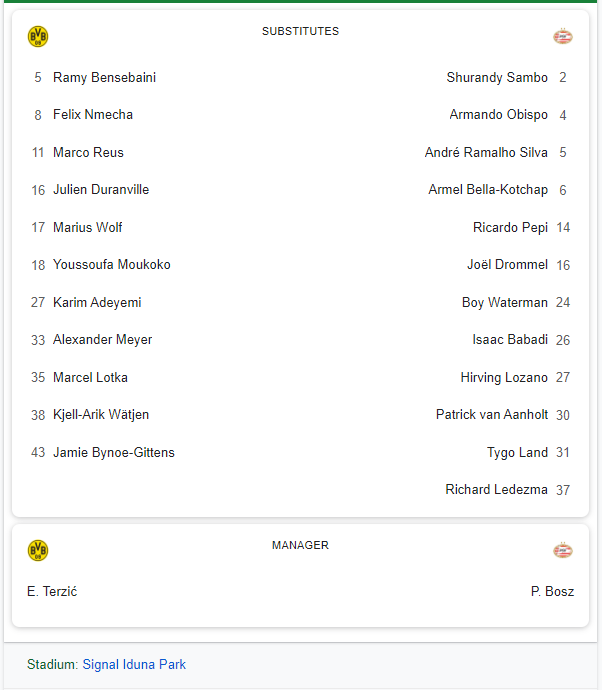This screenshot has width=602, height=690.
Task: Select manager E. Terzić
Action: pos(52,591)
